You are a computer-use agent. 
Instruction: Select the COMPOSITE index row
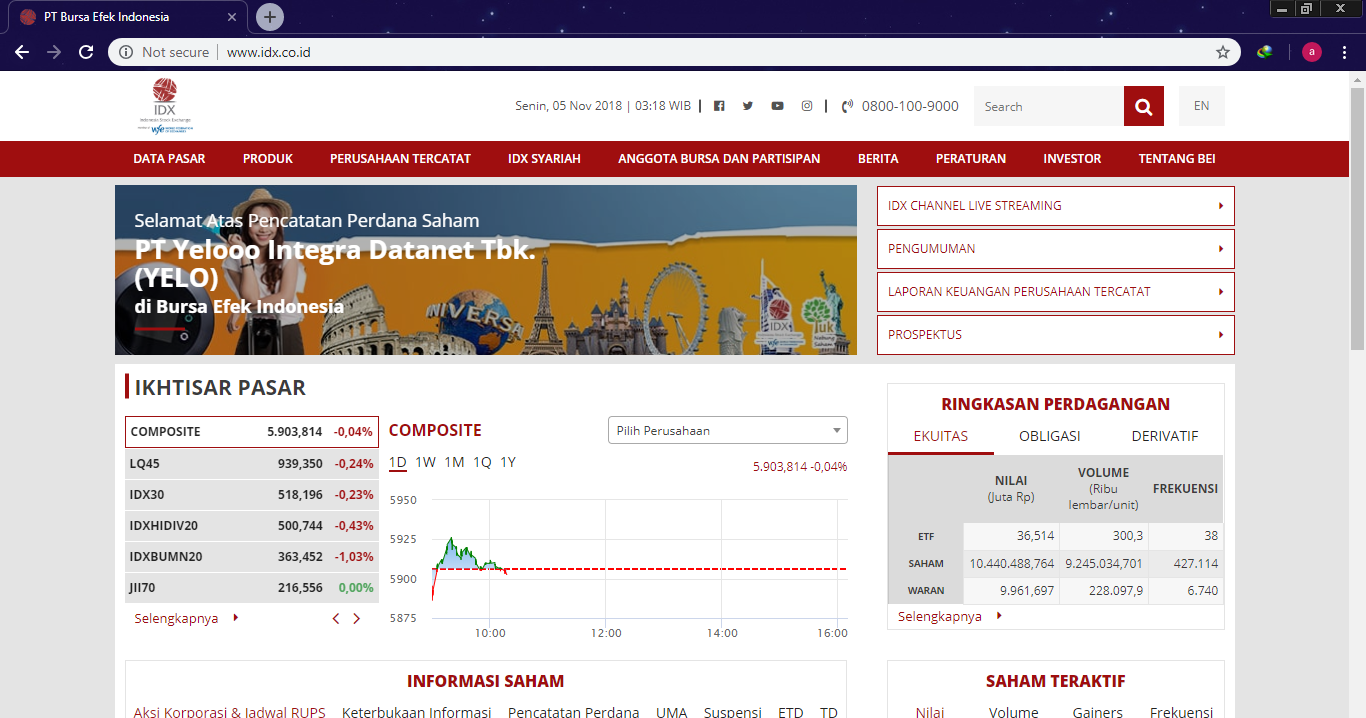tap(252, 432)
